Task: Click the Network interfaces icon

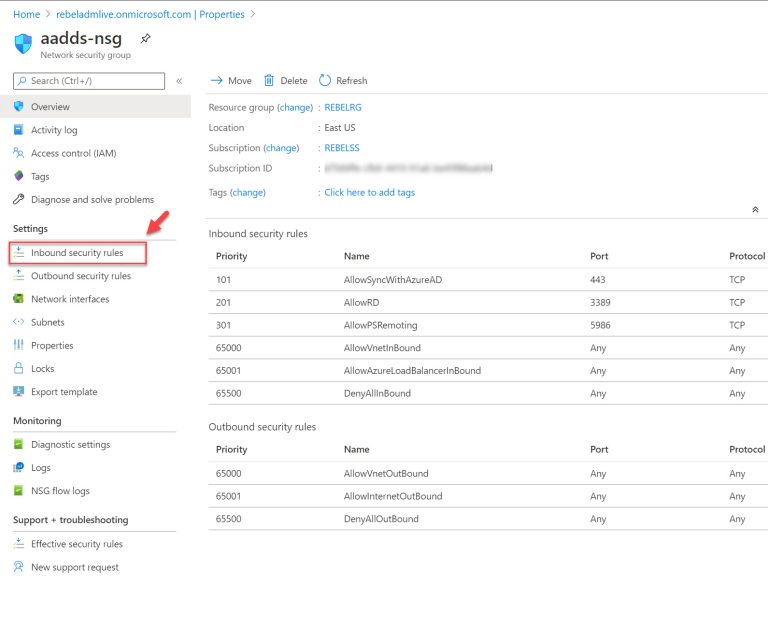Action: 19,298
